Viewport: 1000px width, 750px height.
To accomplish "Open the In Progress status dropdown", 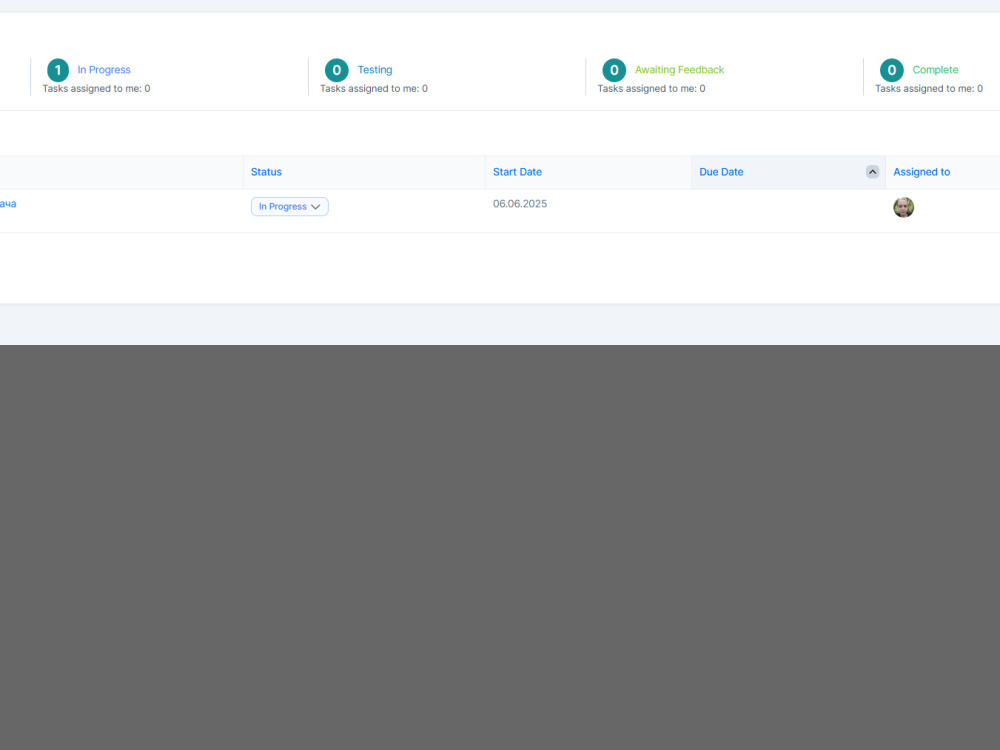I will [x=290, y=207].
